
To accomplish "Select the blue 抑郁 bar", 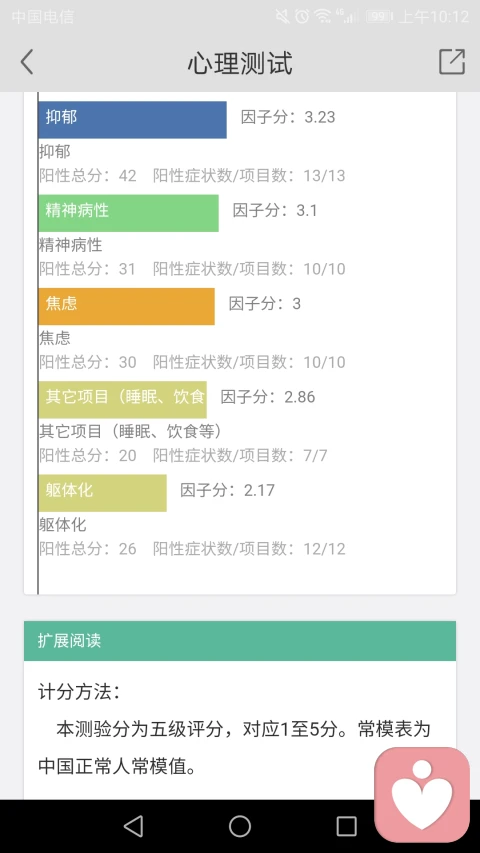I will (x=132, y=120).
